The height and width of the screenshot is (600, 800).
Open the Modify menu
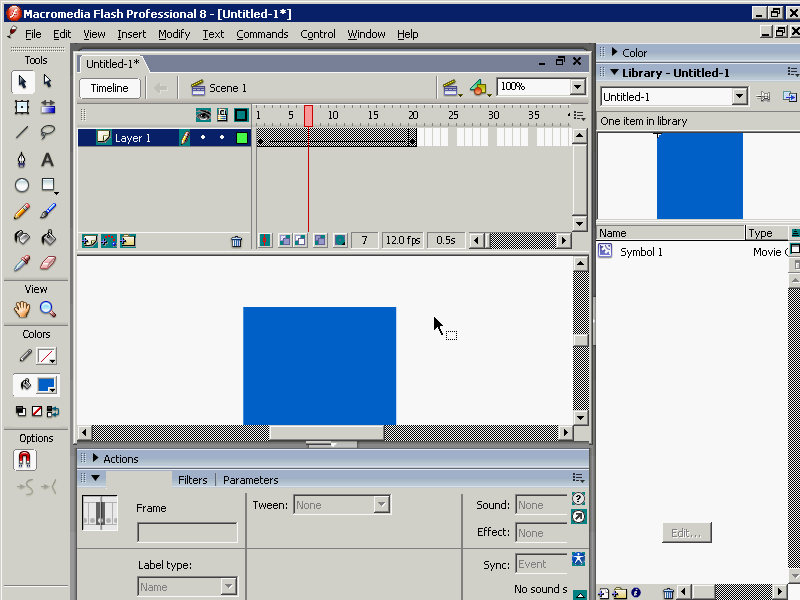(x=173, y=34)
